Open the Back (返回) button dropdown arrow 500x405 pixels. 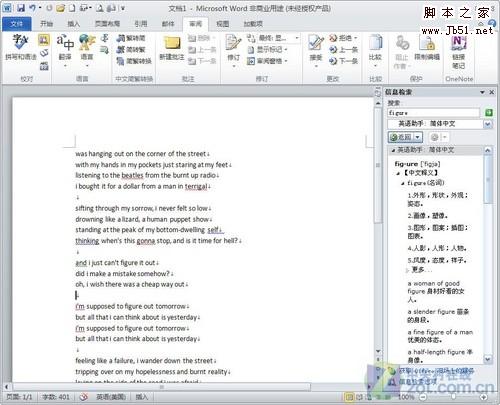pyautogui.click(x=418, y=137)
